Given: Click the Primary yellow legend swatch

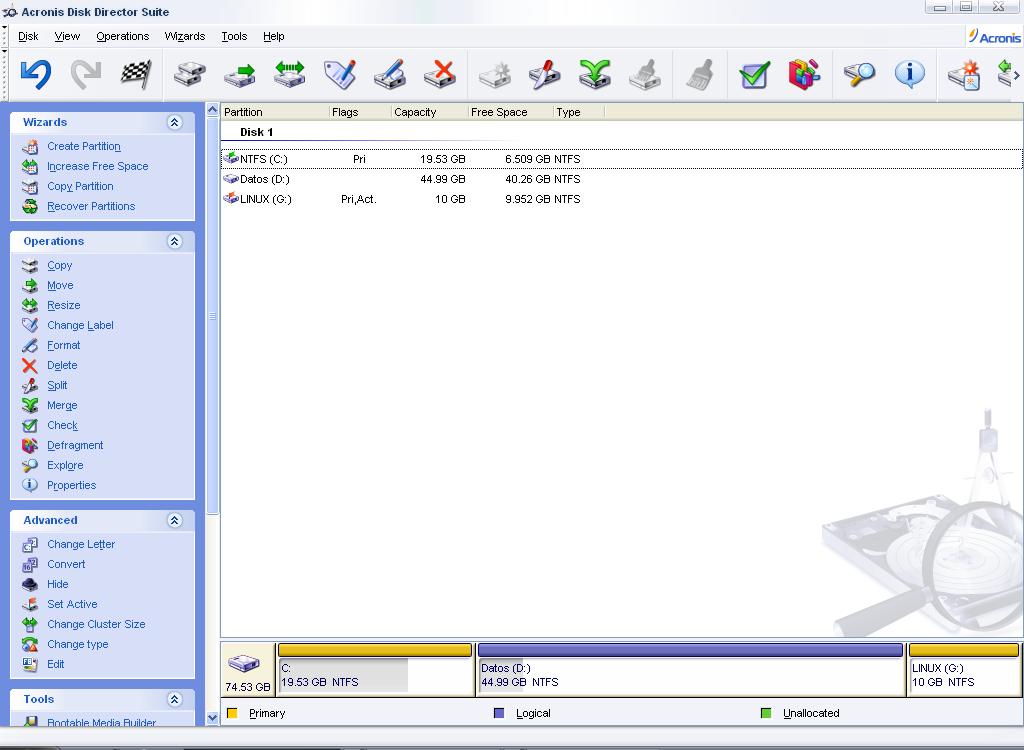Looking at the screenshot, I should point(232,713).
